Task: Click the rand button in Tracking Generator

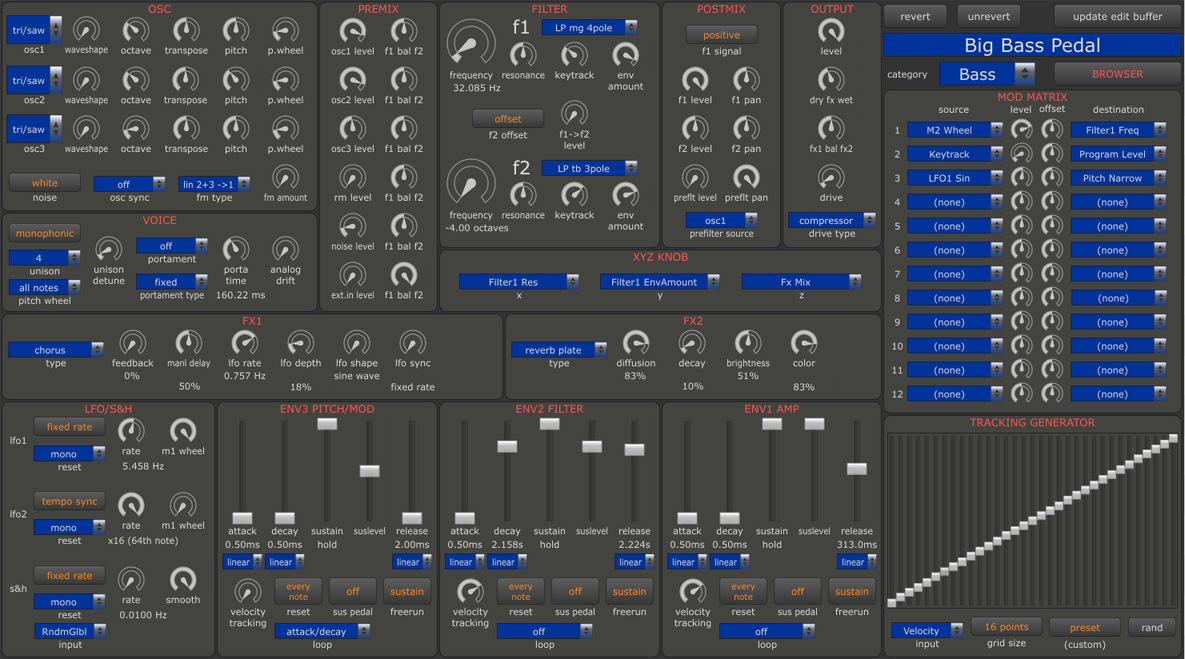Action: 1152,627
